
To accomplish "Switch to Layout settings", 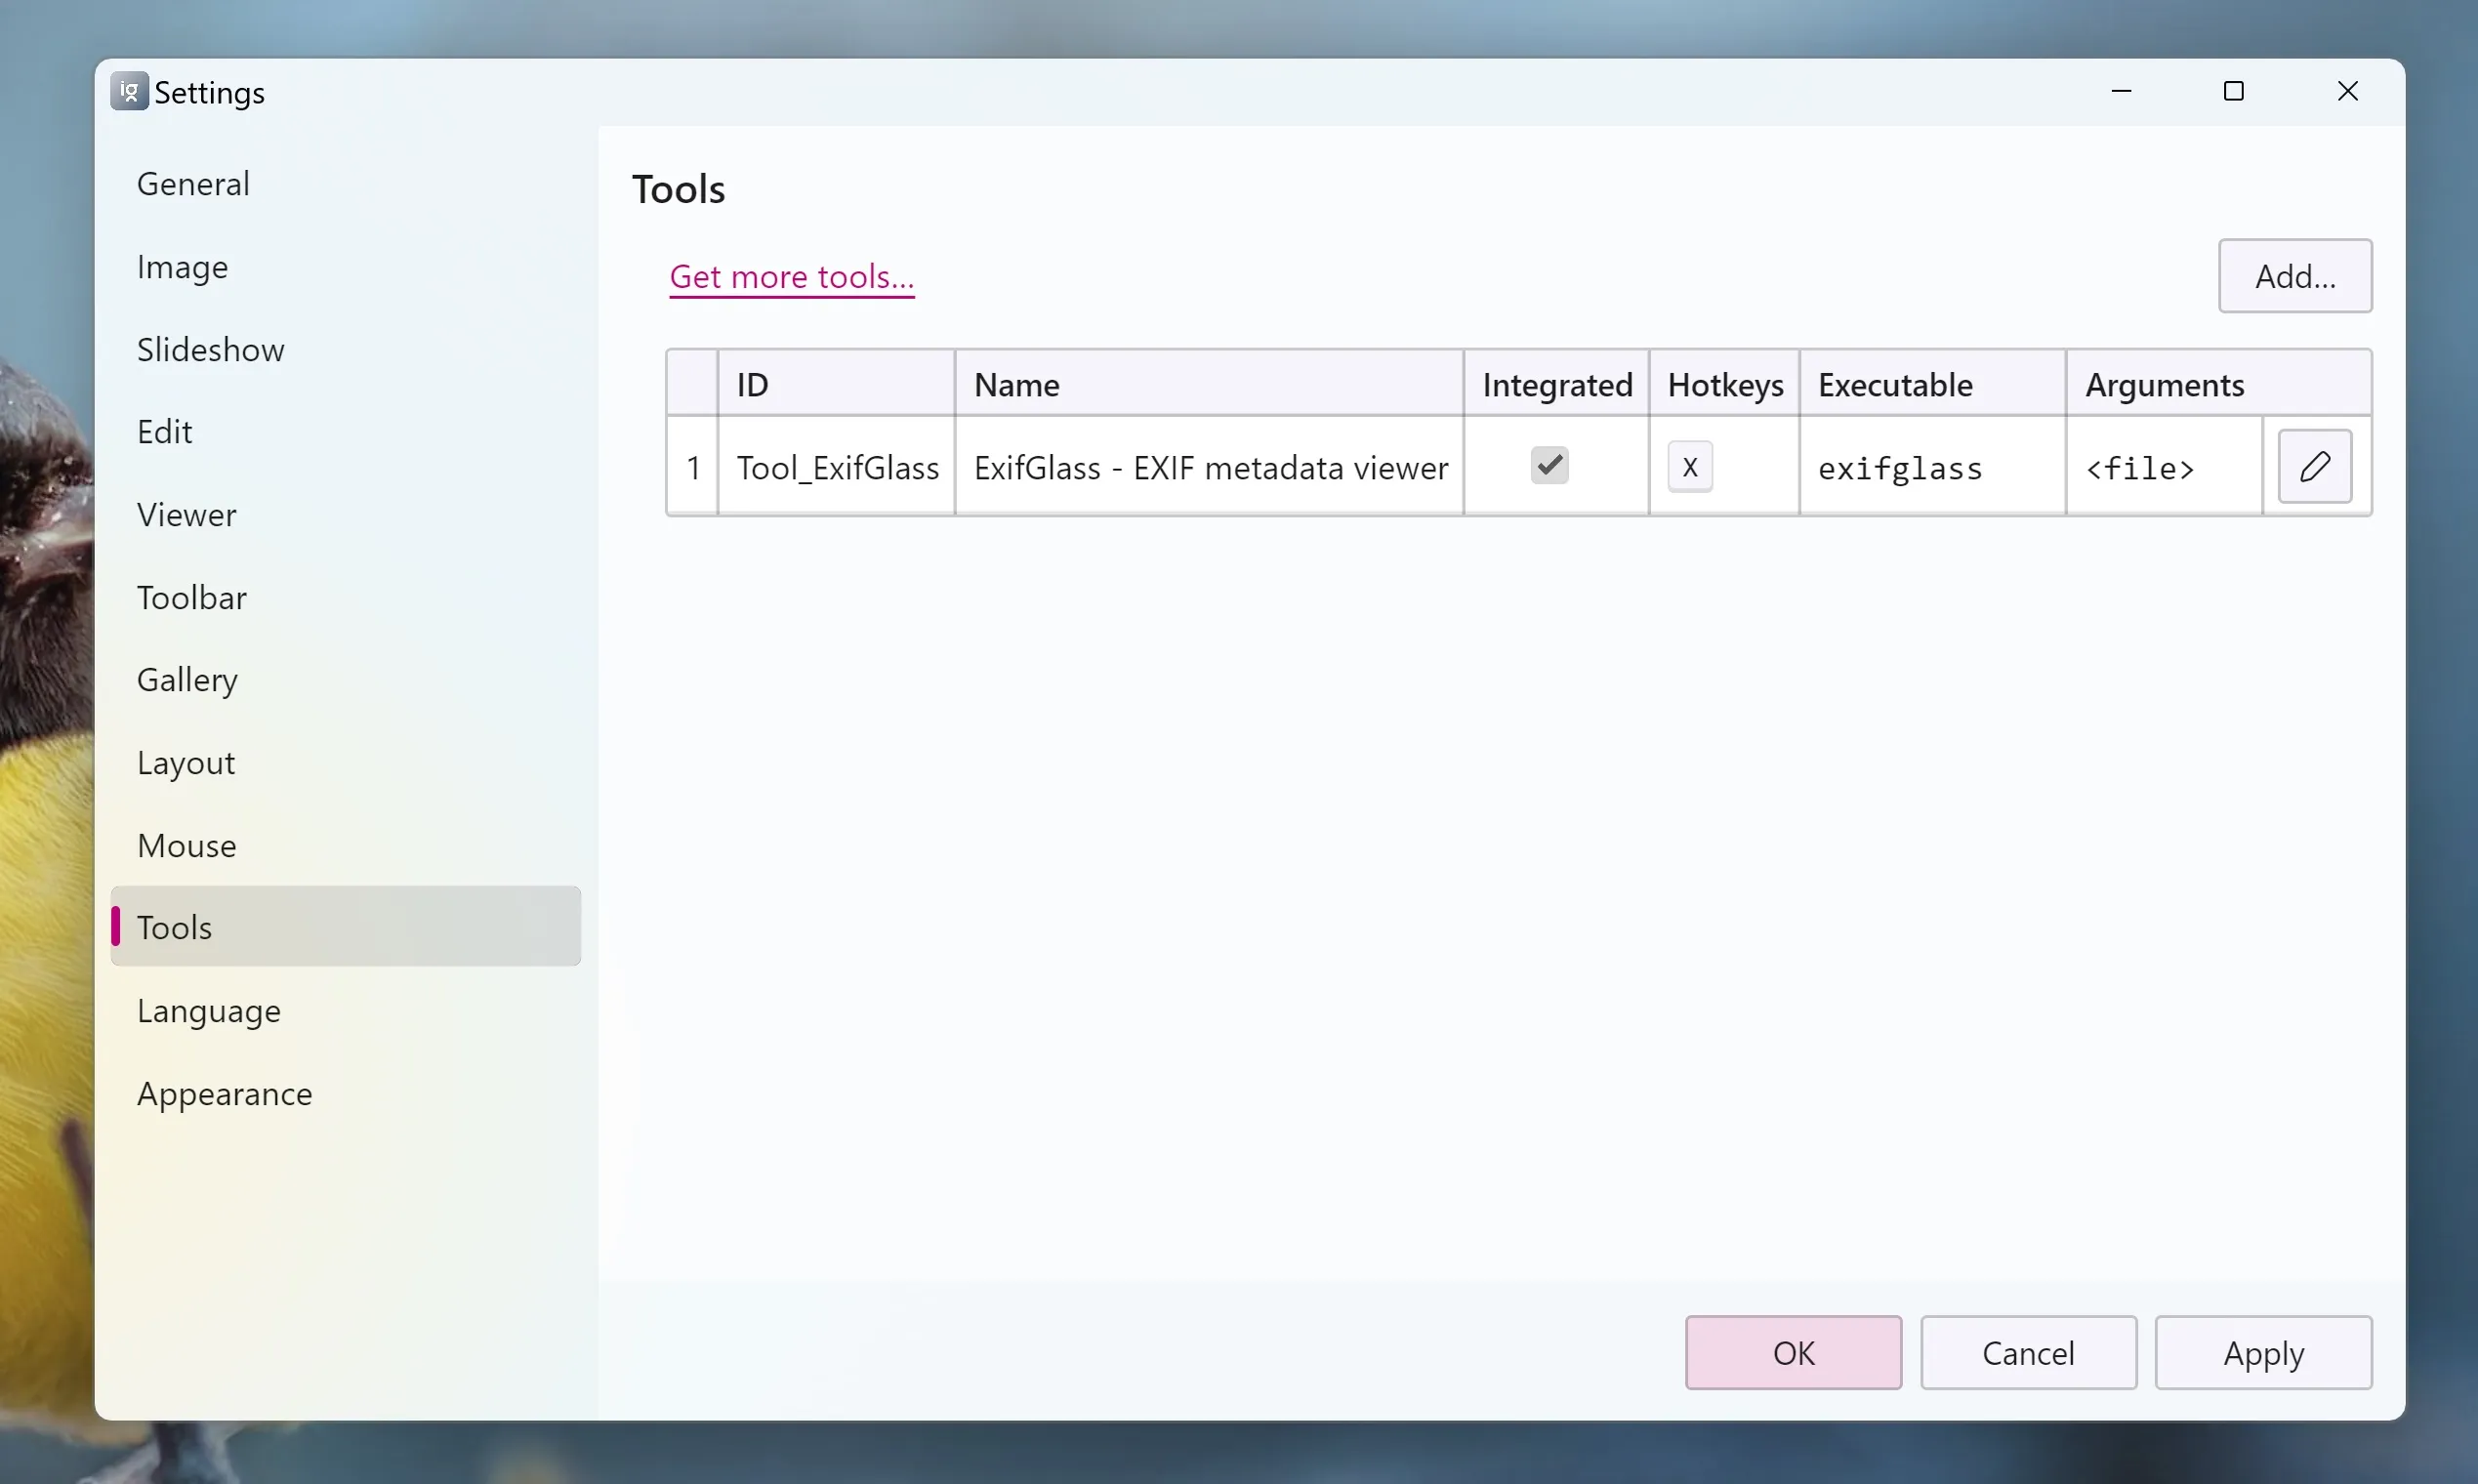I will (x=186, y=763).
